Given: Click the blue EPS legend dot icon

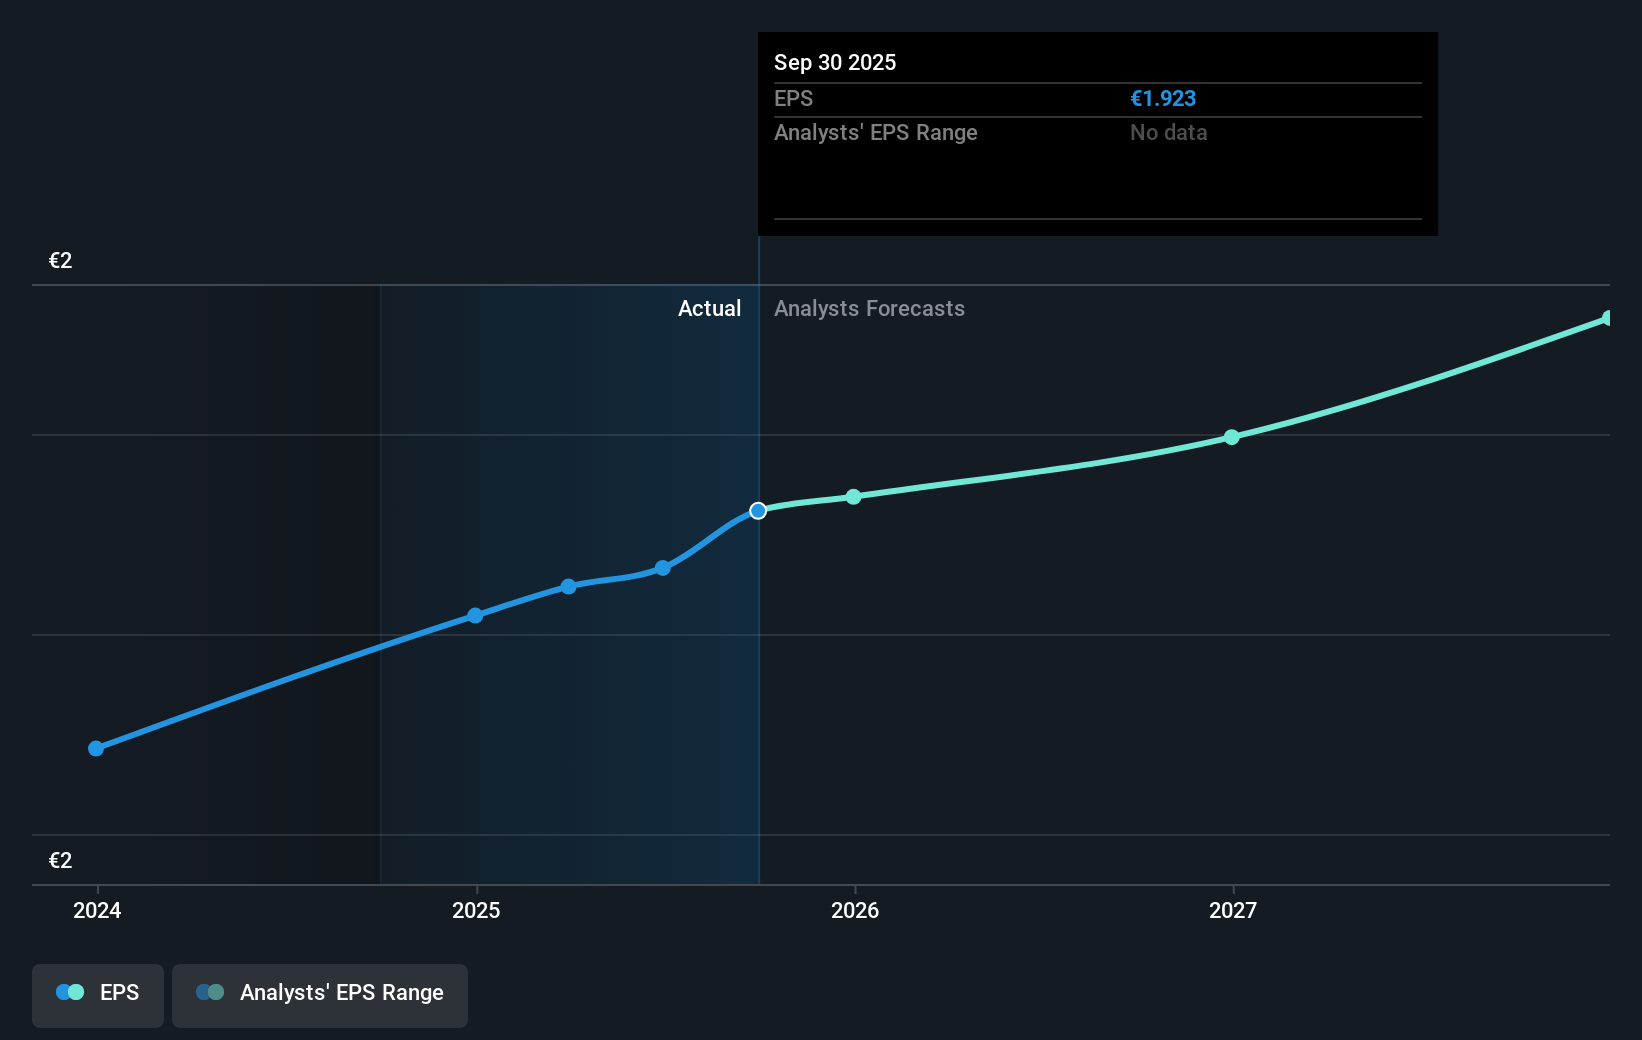Looking at the screenshot, I should click(70, 991).
